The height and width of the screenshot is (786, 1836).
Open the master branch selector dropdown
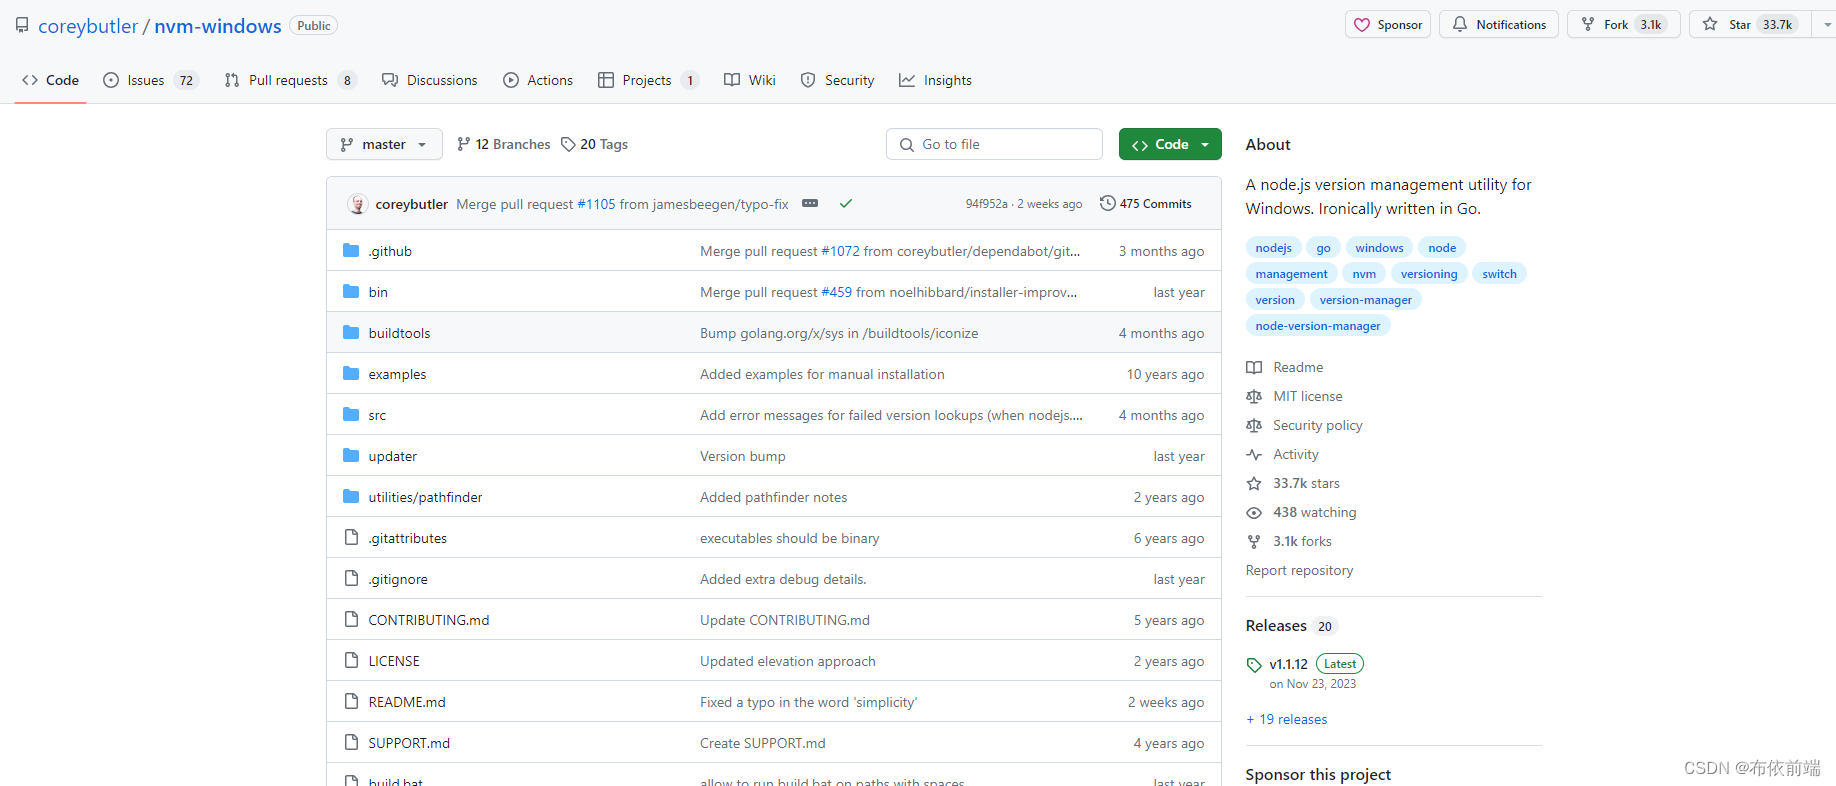384,144
